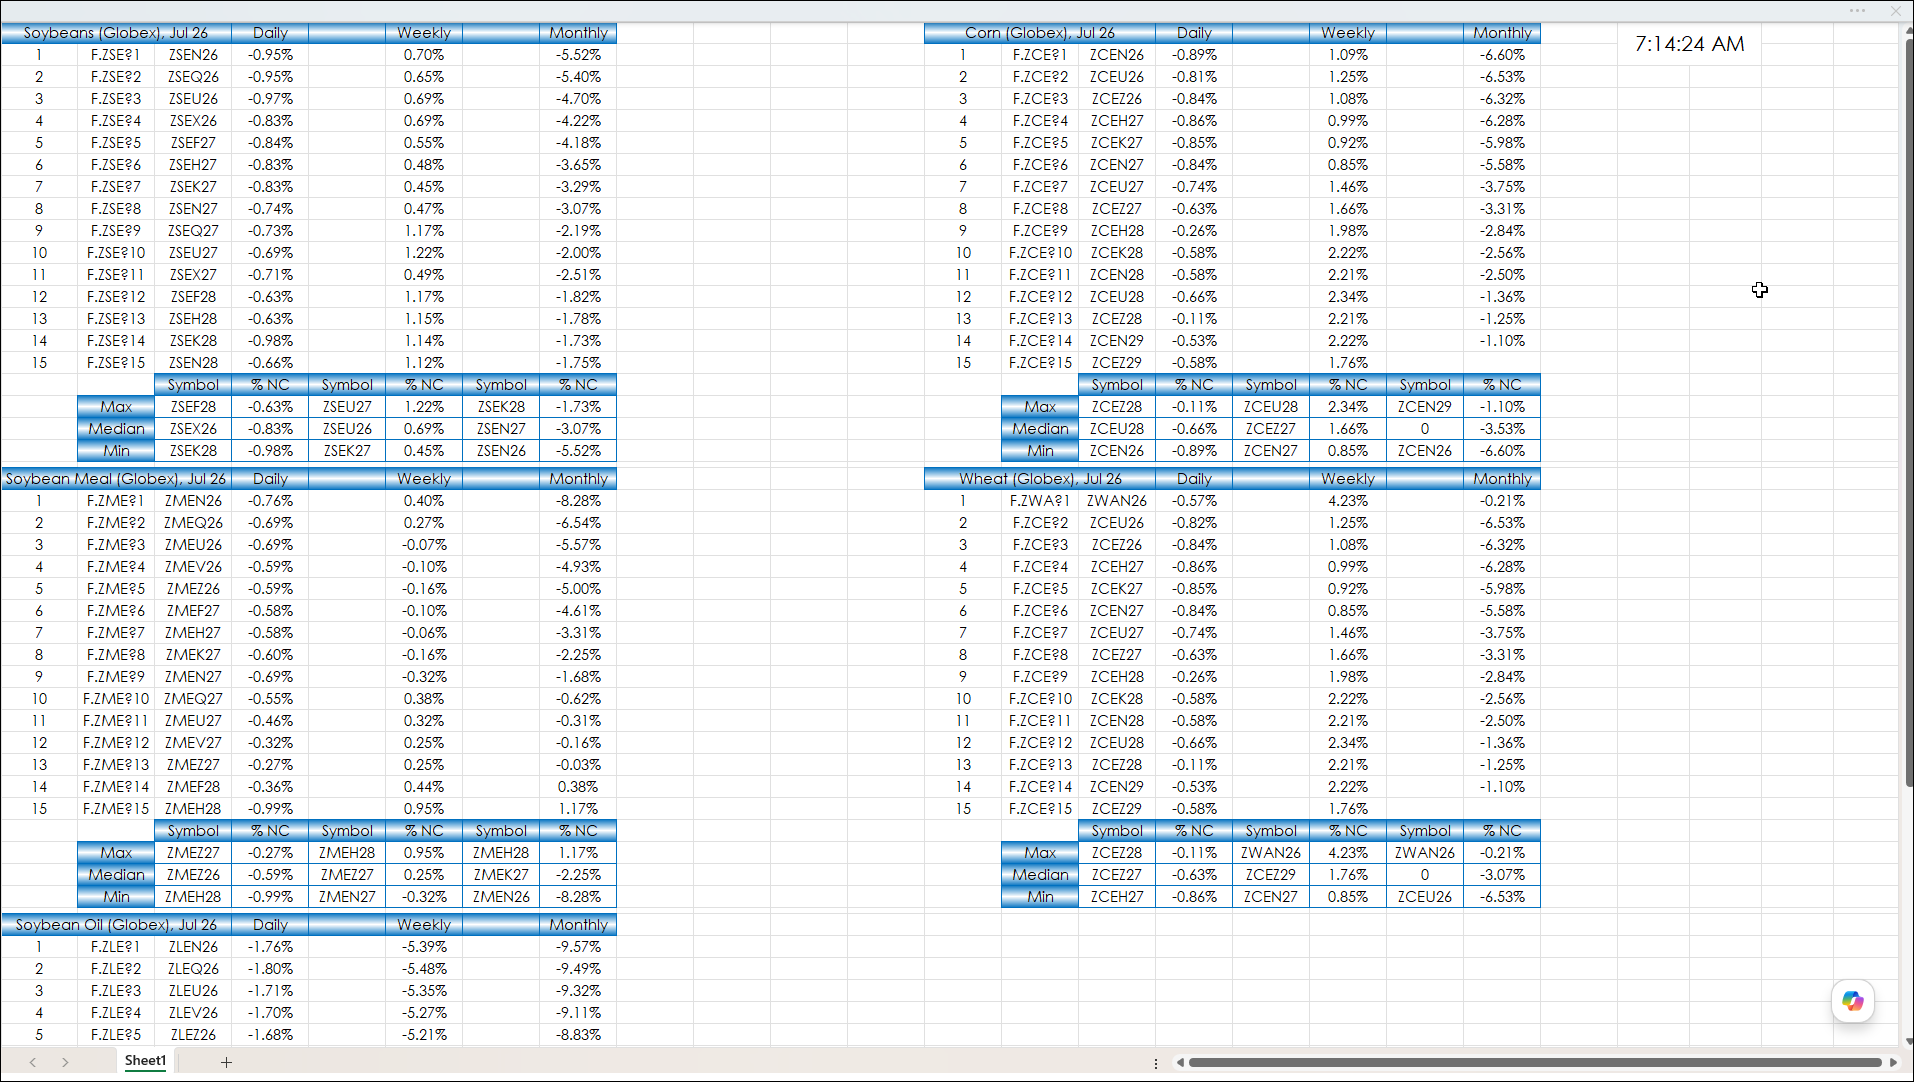
Task: Select ZCEU26 in Wheat Min row
Action: click(1425, 897)
